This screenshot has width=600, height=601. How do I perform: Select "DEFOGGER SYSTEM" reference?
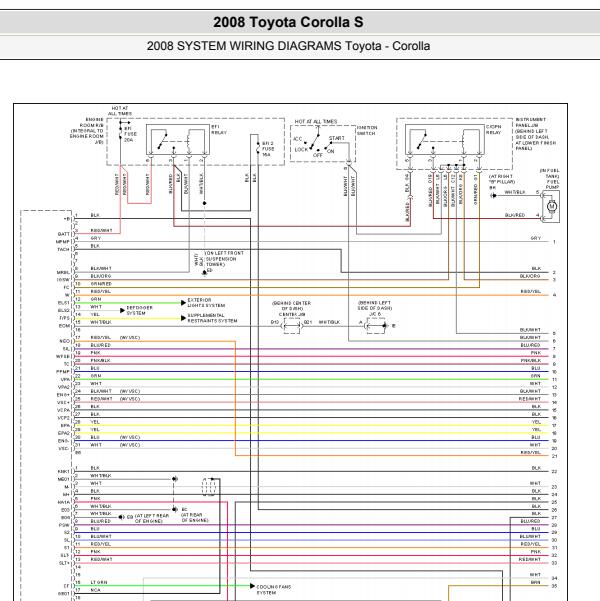(139, 310)
